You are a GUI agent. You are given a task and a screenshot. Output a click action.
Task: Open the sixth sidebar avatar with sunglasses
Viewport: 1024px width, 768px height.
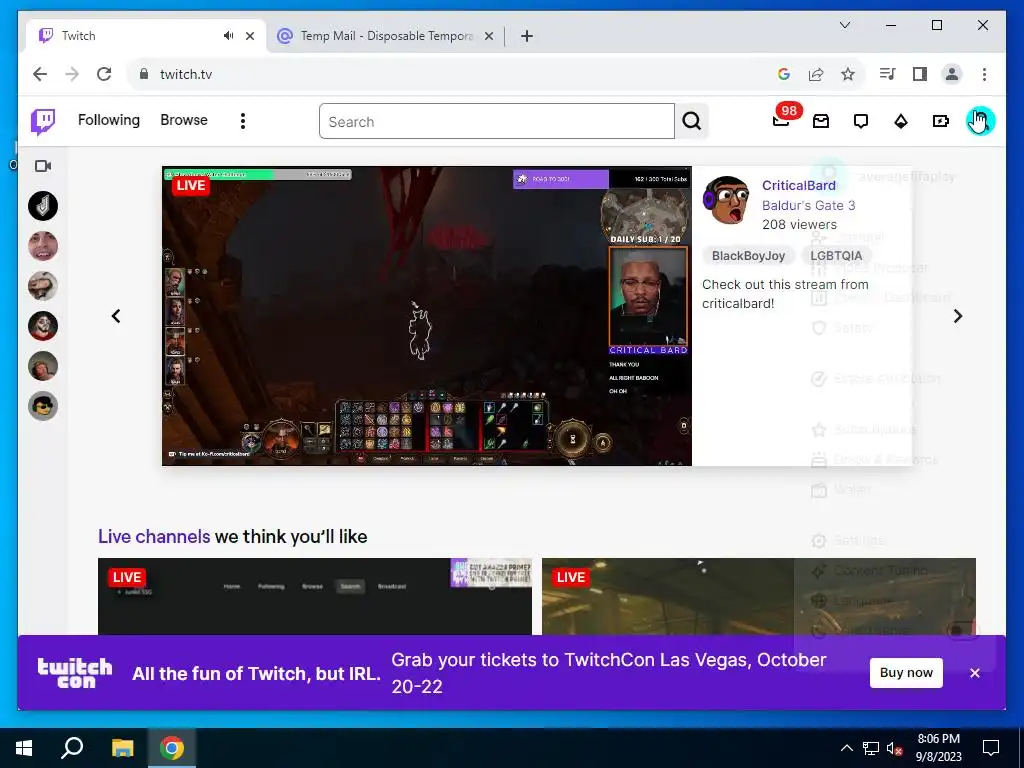tap(43, 406)
